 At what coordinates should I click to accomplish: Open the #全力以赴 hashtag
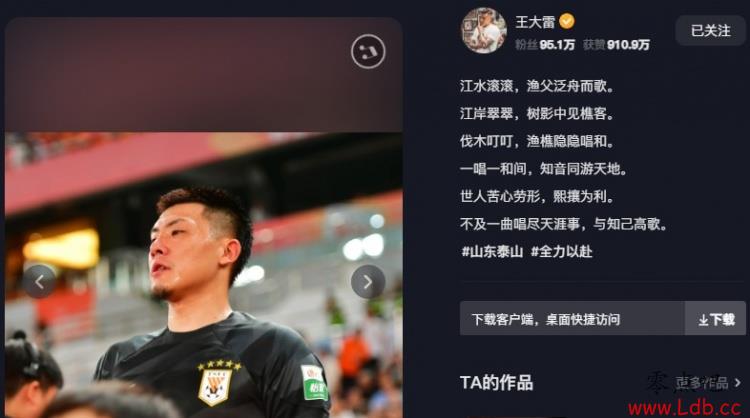point(562,251)
